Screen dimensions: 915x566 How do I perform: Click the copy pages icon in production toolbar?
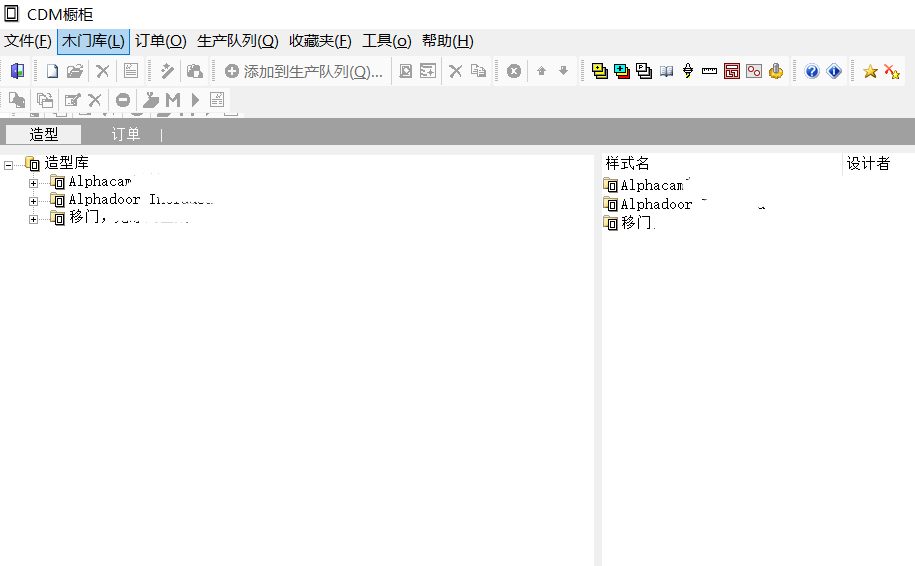(479, 71)
